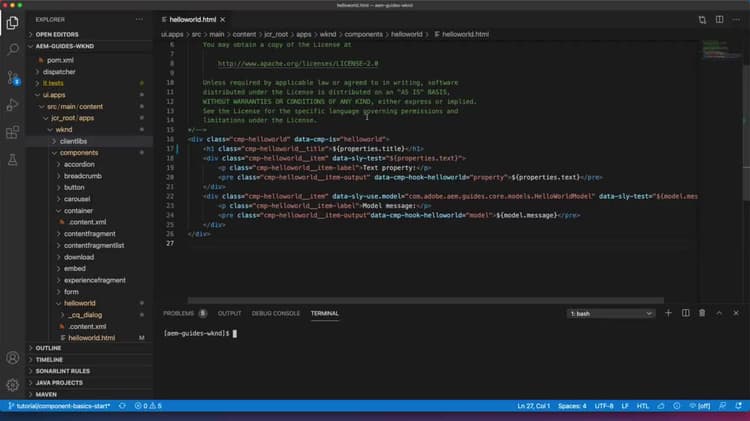
Task: Kill the terminal with trash icon
Action: (702, 313)
